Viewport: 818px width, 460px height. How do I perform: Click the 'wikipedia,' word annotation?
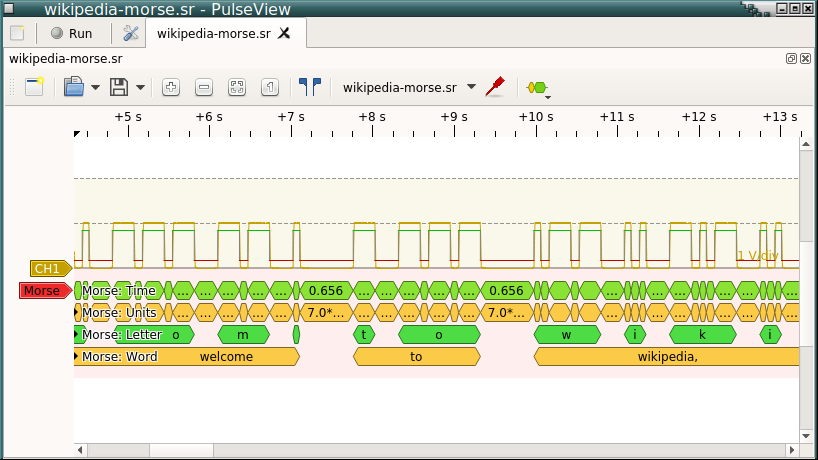tap(667, 356)
